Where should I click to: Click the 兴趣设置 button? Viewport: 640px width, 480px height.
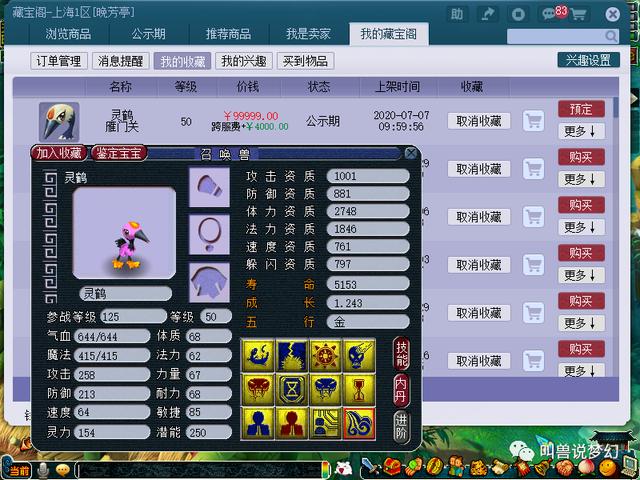588,60
